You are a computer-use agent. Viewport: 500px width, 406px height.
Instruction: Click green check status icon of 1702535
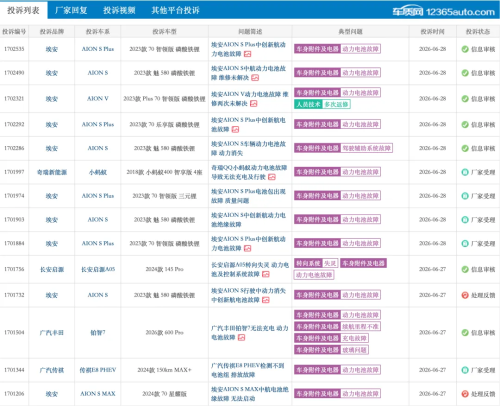(465, 49)
